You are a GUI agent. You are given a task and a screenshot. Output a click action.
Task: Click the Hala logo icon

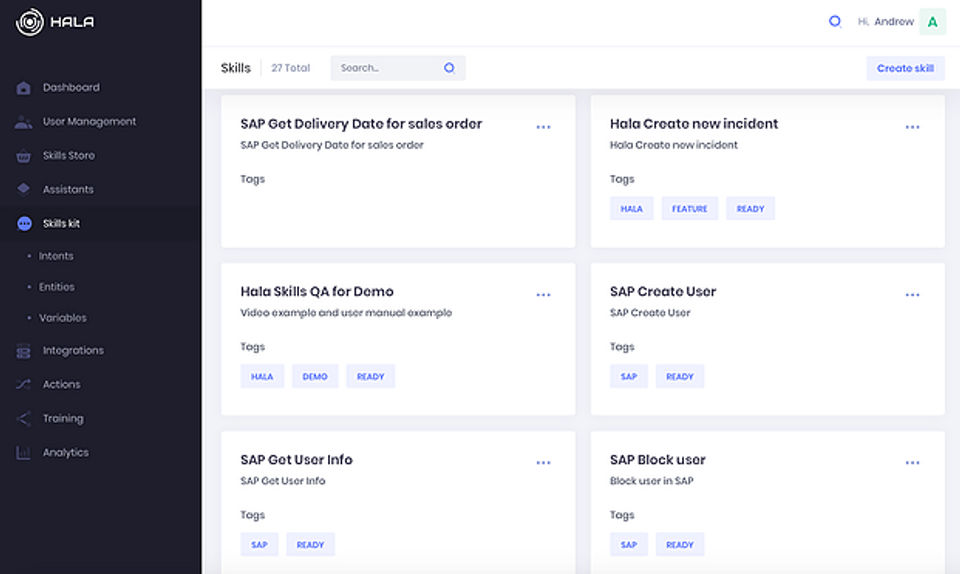29,22
